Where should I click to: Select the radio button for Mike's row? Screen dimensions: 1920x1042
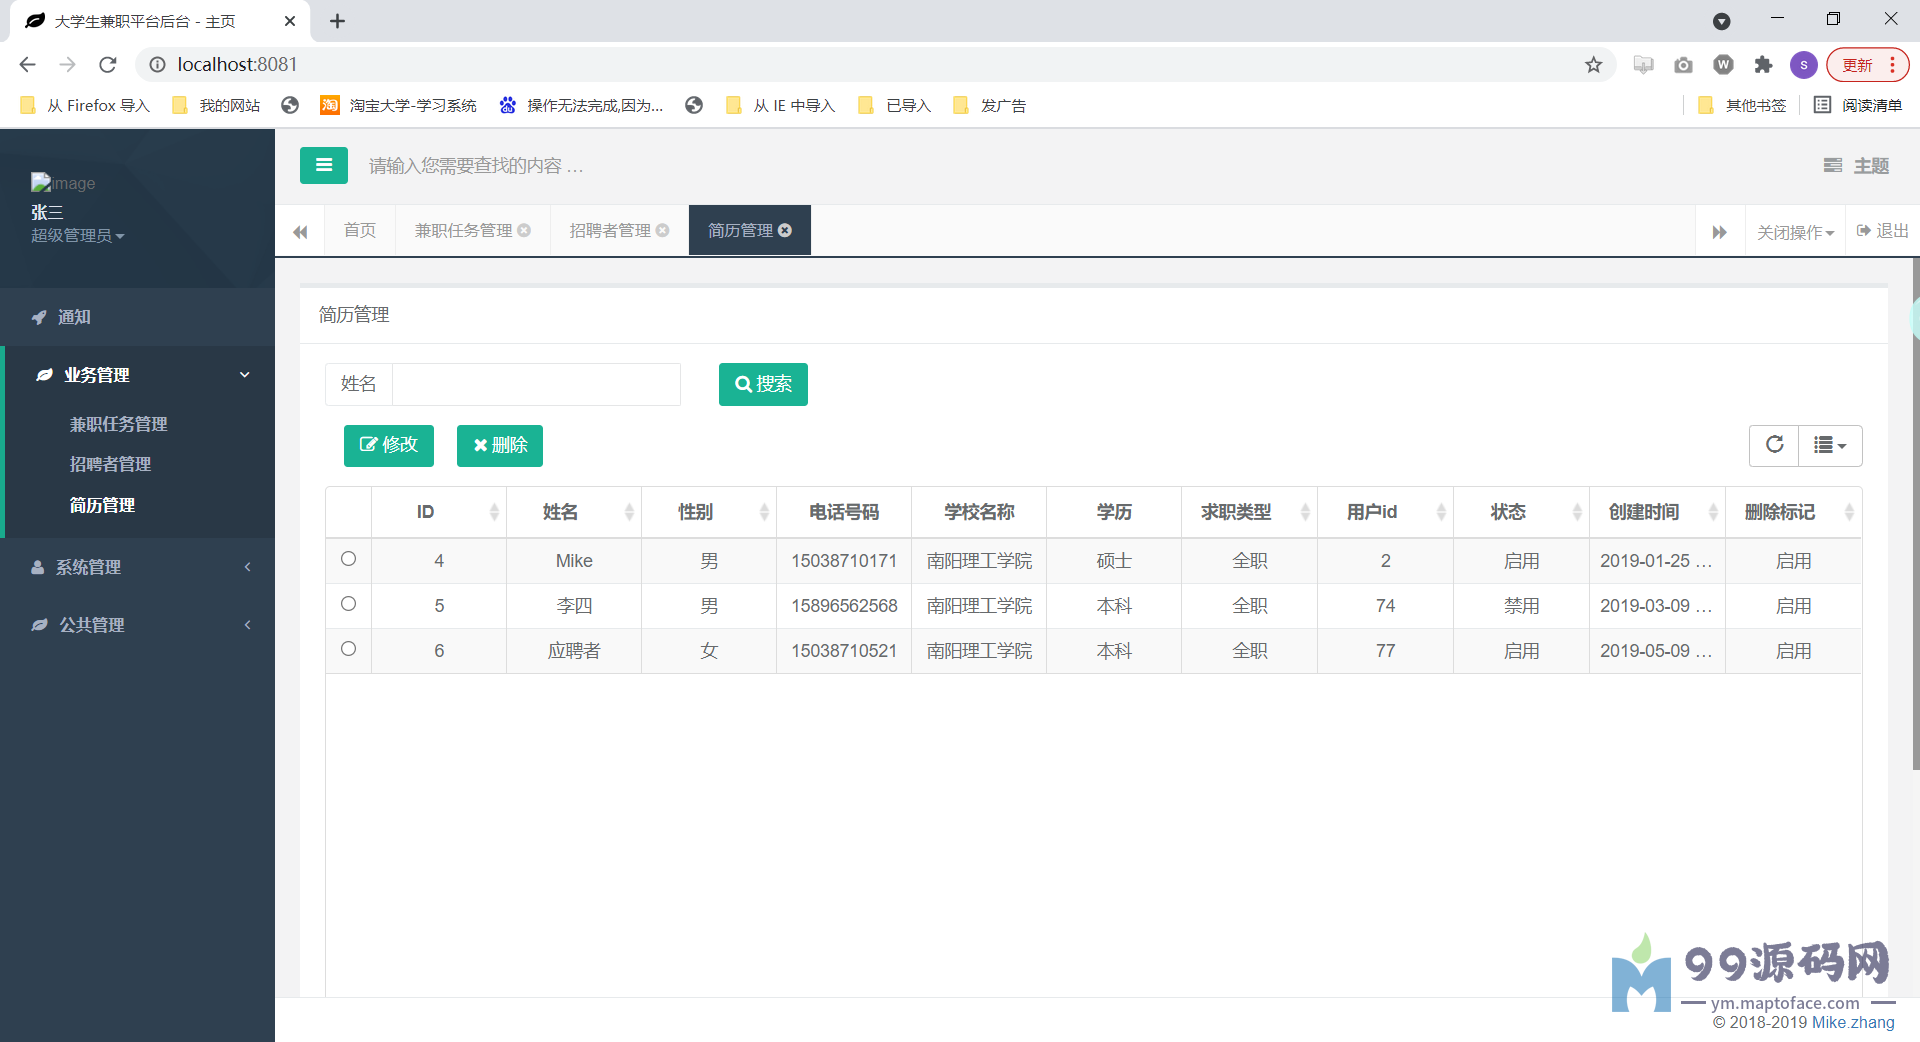point(348,559)
